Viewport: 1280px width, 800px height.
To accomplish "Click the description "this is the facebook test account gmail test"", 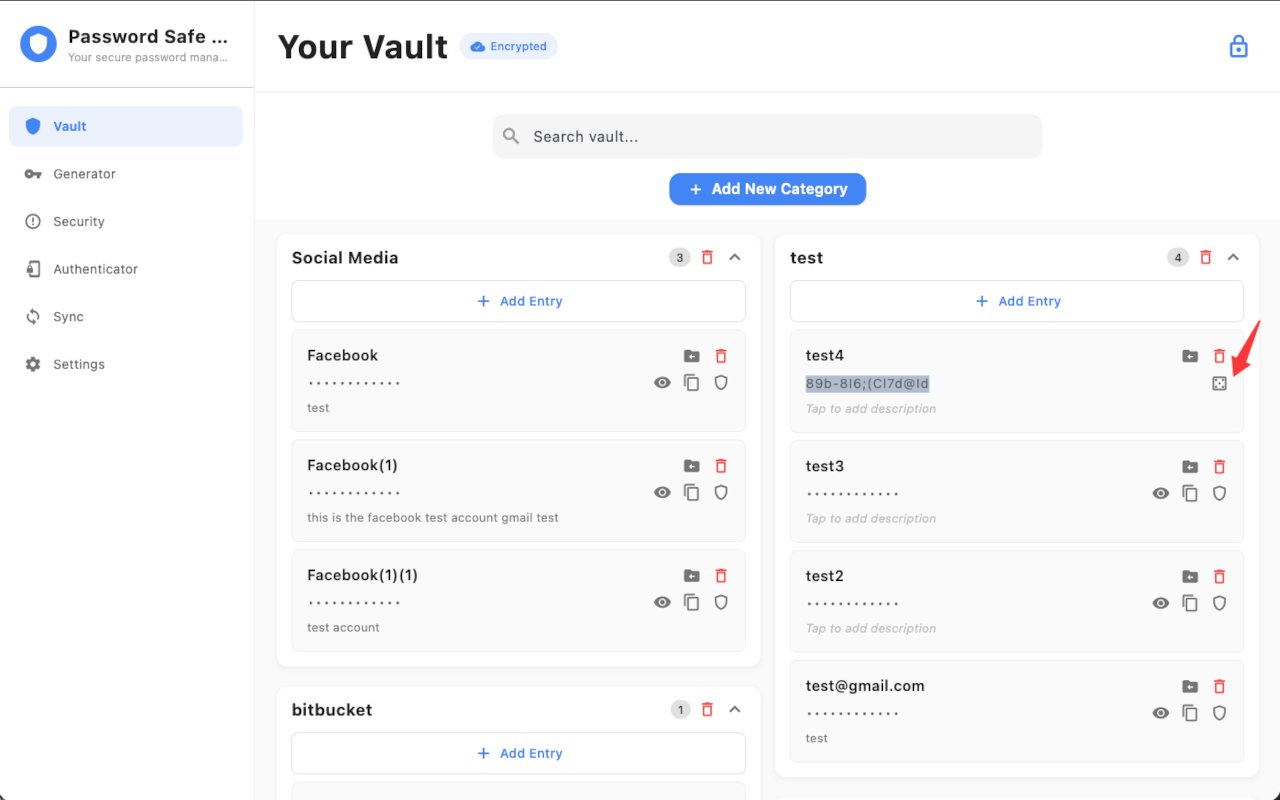I will coord(433,518).
